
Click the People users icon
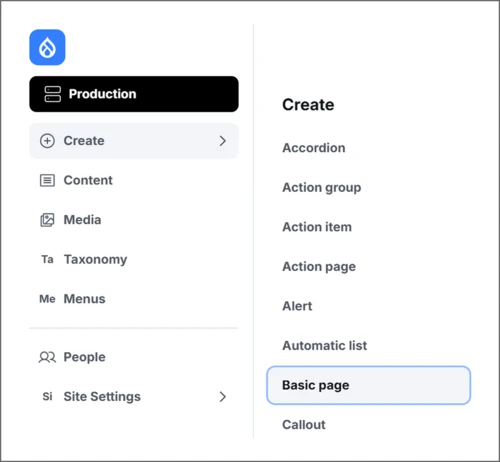click(47, 357)
